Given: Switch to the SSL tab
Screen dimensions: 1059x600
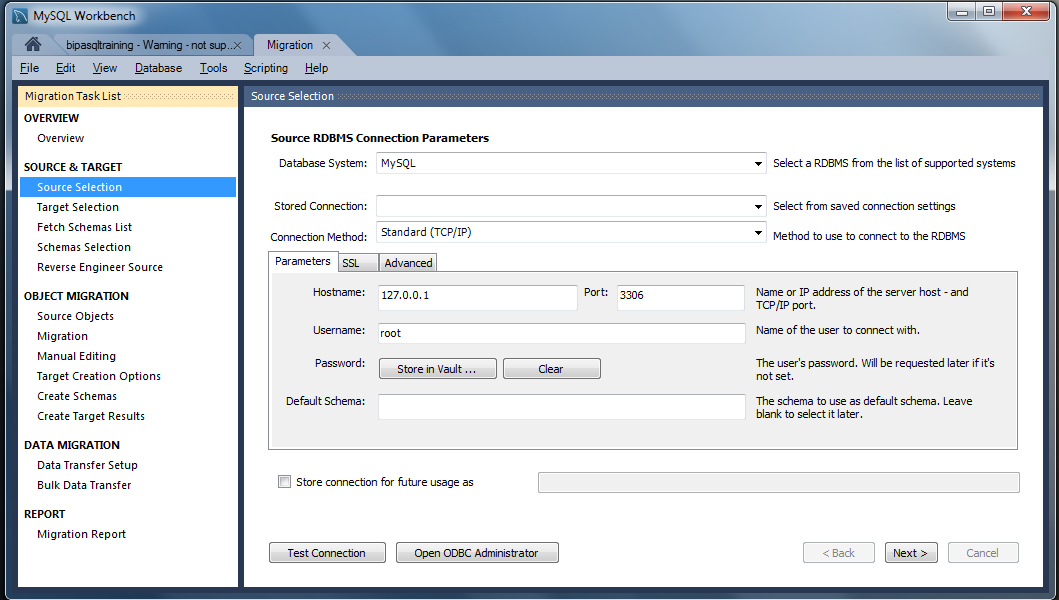Looking at the screenshot, I should [x=350, y=263].
